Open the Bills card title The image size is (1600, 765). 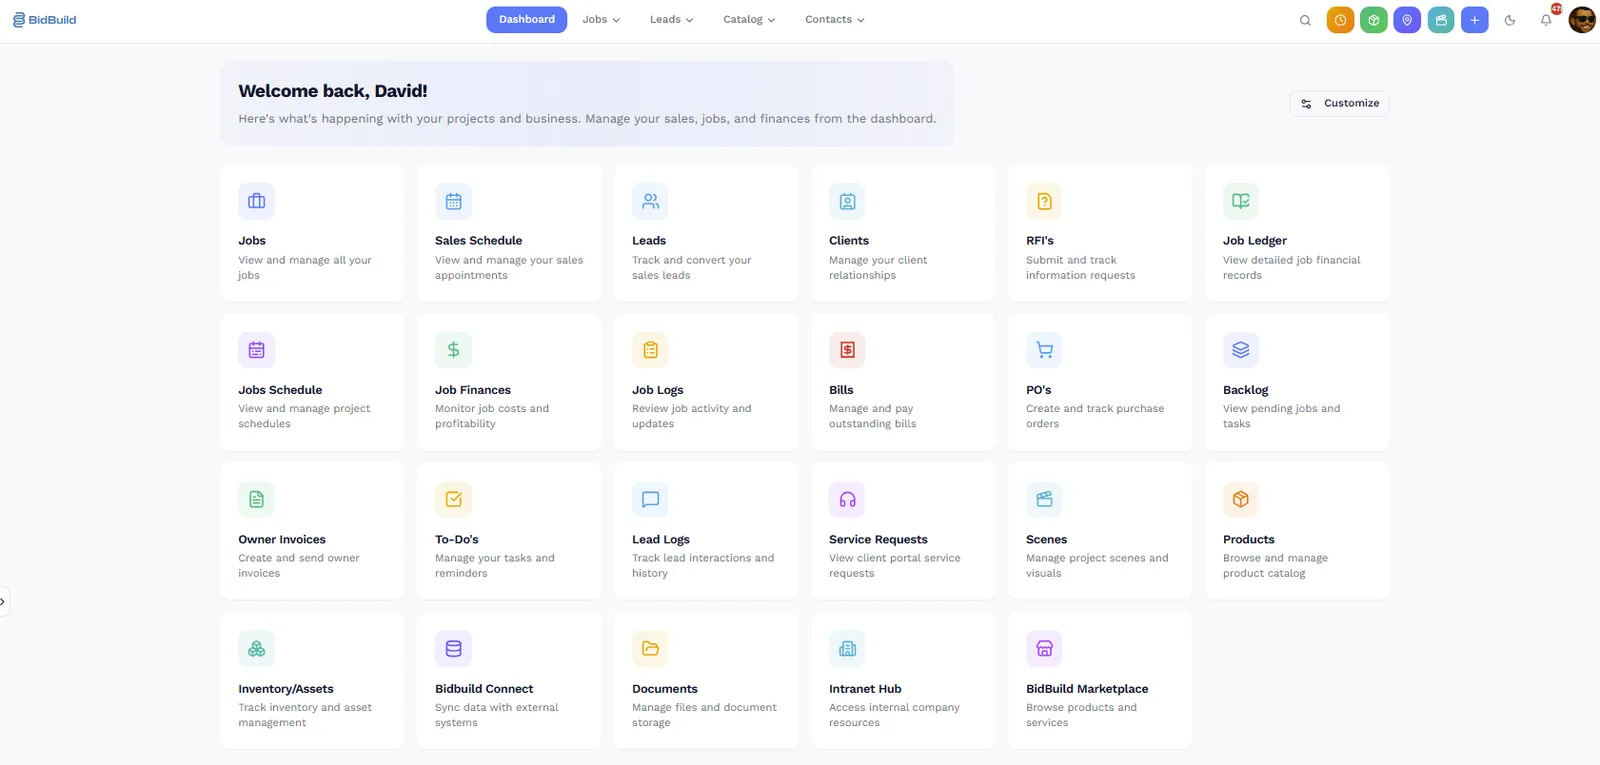(841, 390)
